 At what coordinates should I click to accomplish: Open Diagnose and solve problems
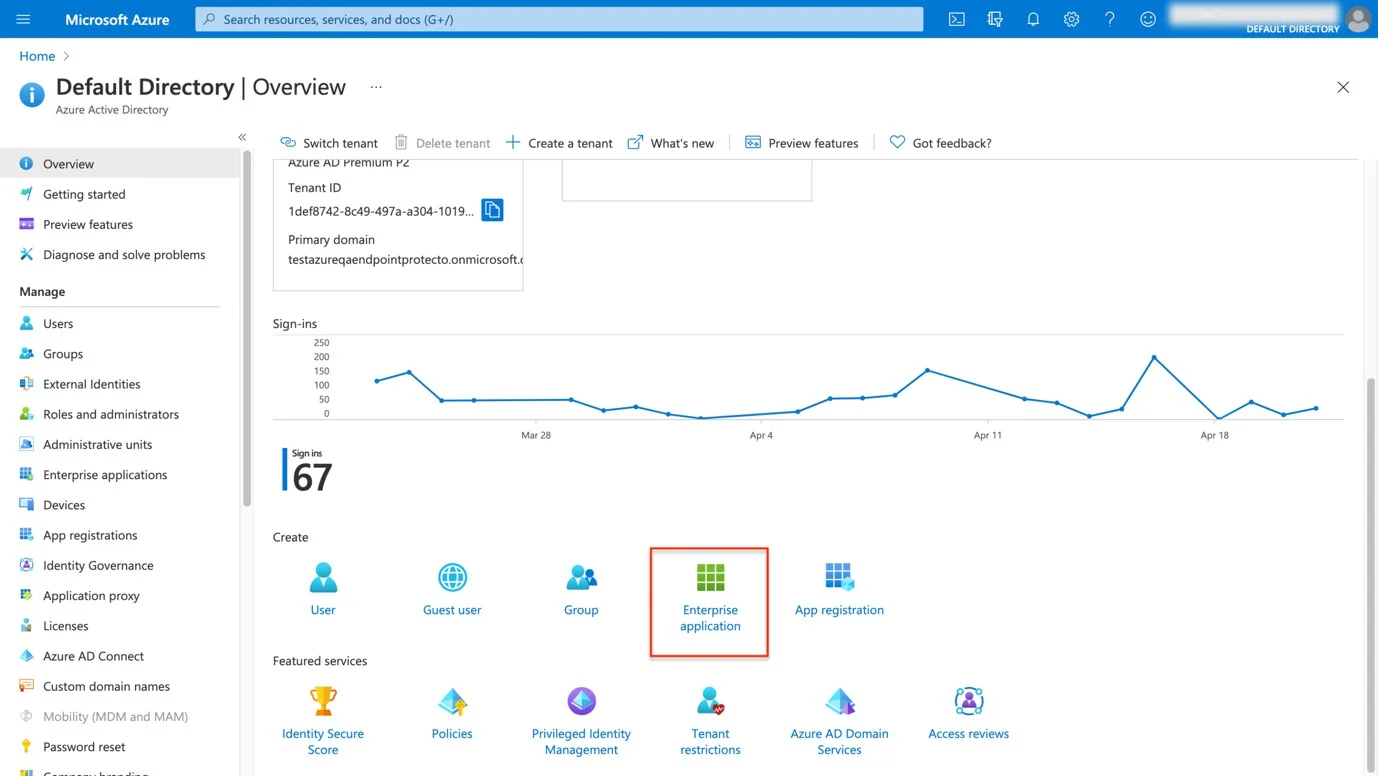coord(120,254)
